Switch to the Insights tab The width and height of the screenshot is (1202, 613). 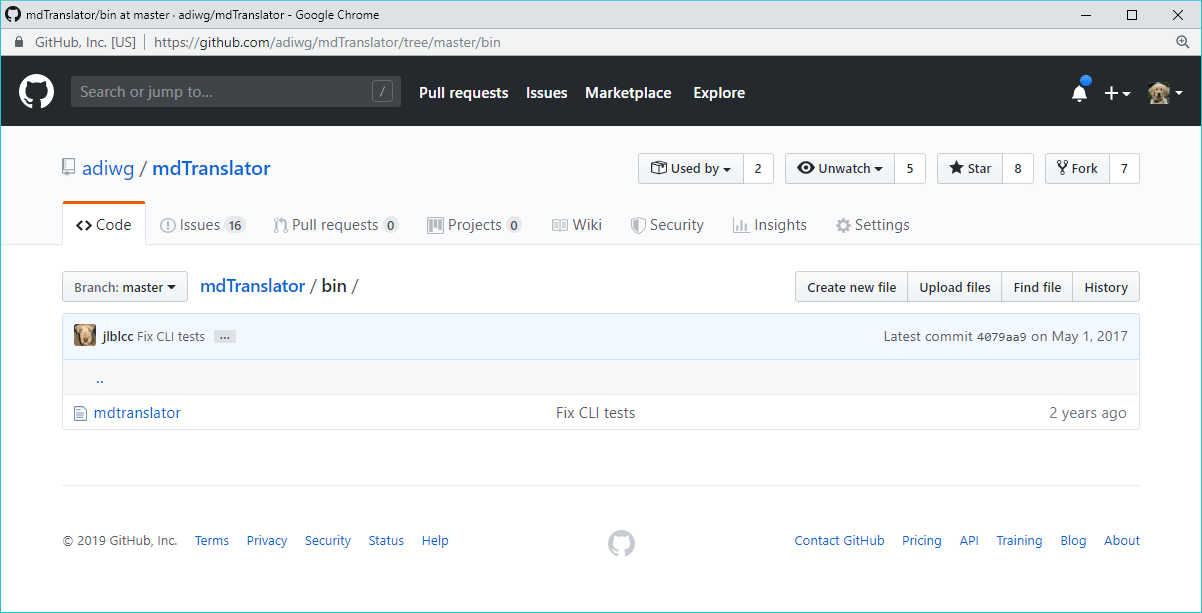(770, 225)
